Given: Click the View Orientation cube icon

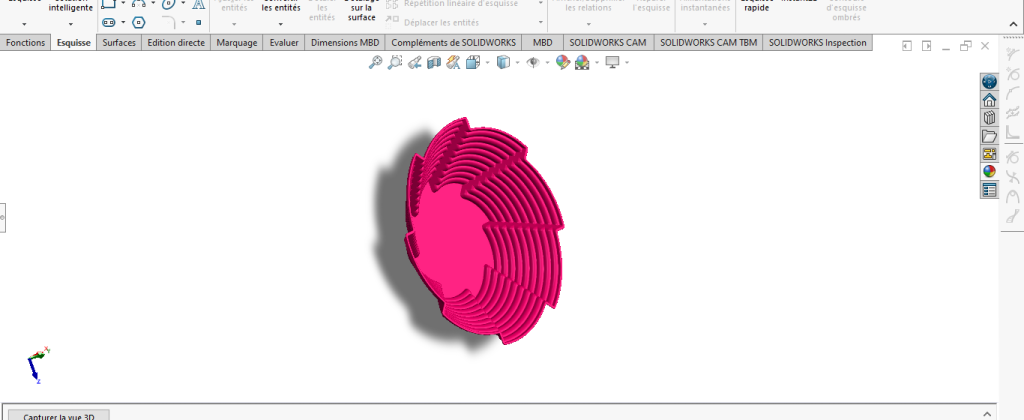Looking at the screenshot, I should point(473,63).
